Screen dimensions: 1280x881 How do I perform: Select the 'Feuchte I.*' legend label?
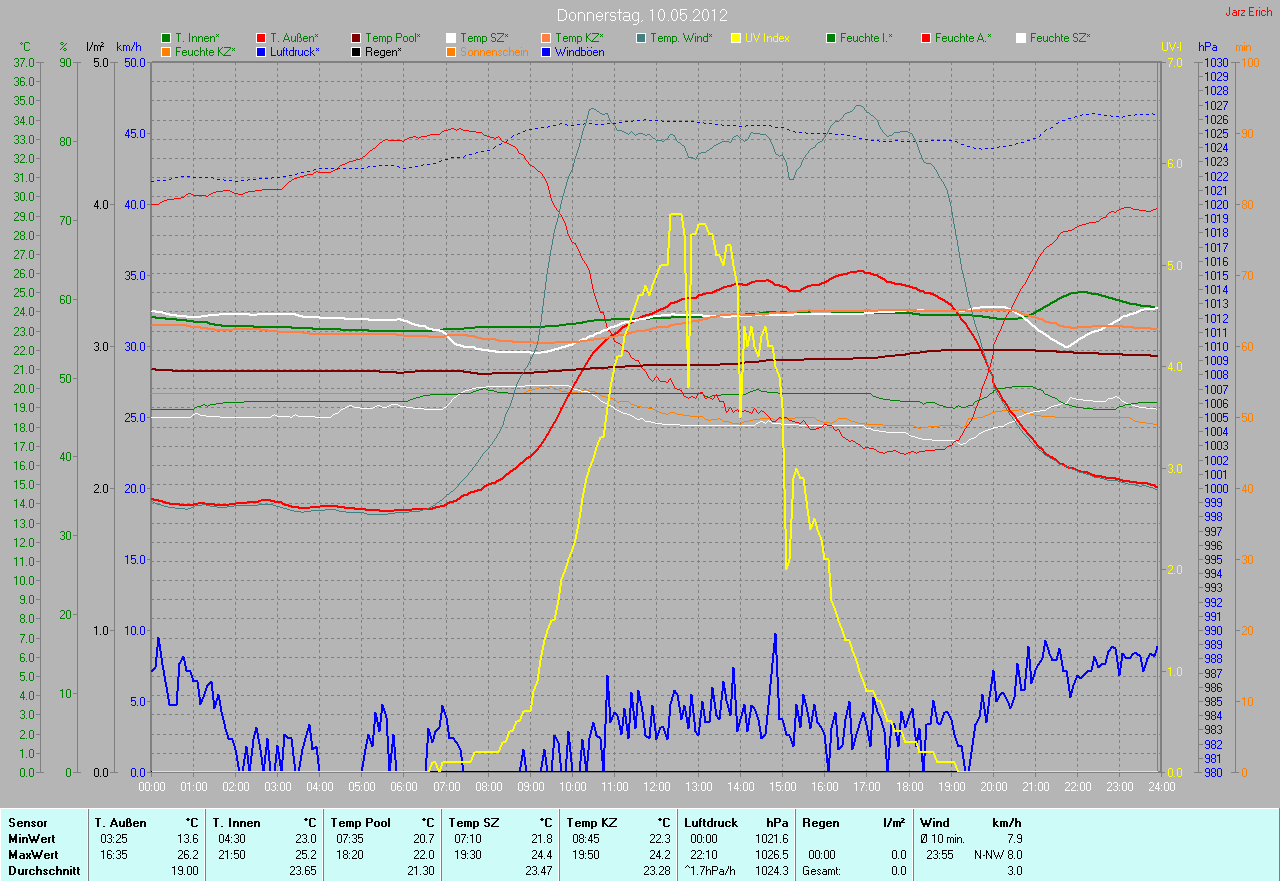(x=866, y=38)
